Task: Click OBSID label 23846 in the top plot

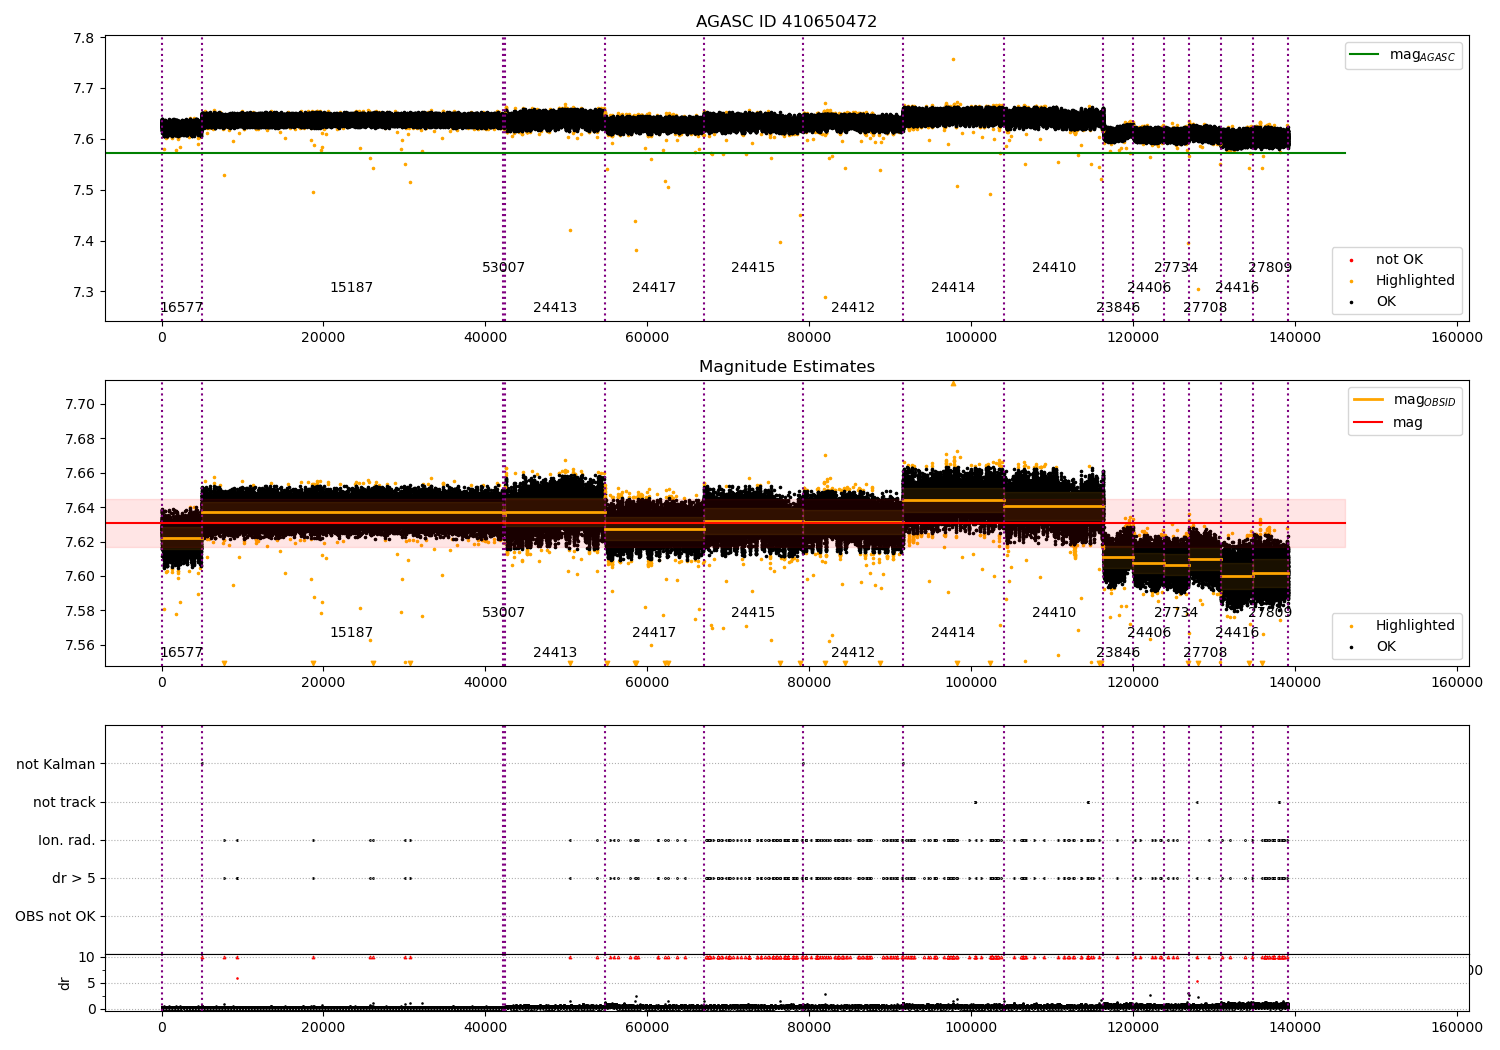Action: pyautogui.click(x=1118, y=308)
